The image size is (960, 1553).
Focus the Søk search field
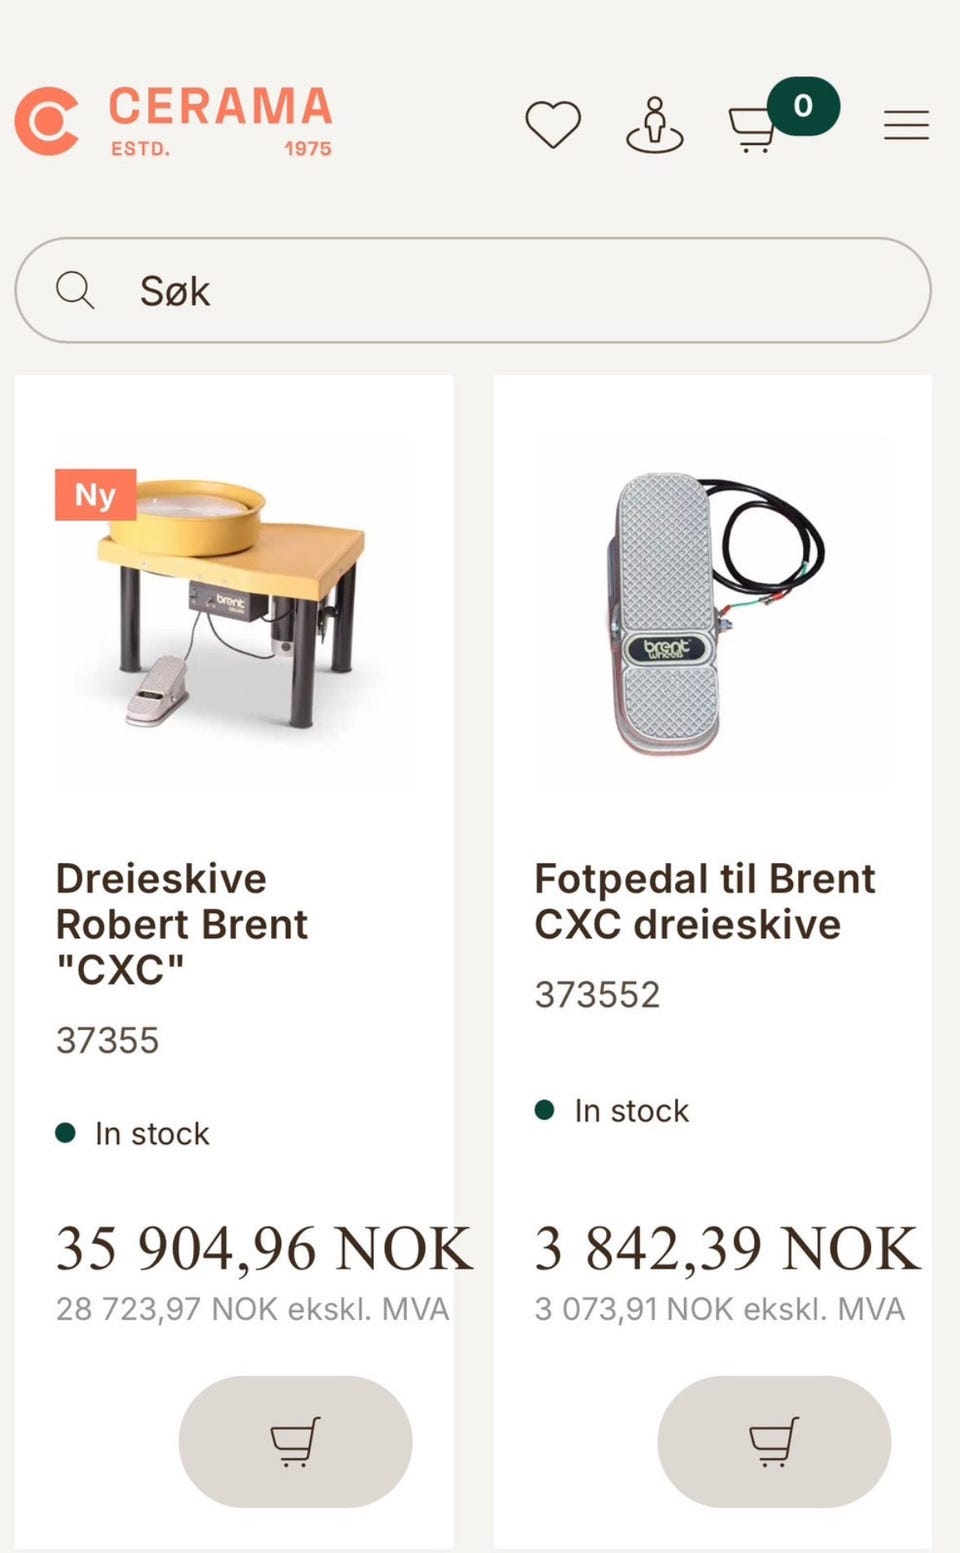(x=500, y=291)
